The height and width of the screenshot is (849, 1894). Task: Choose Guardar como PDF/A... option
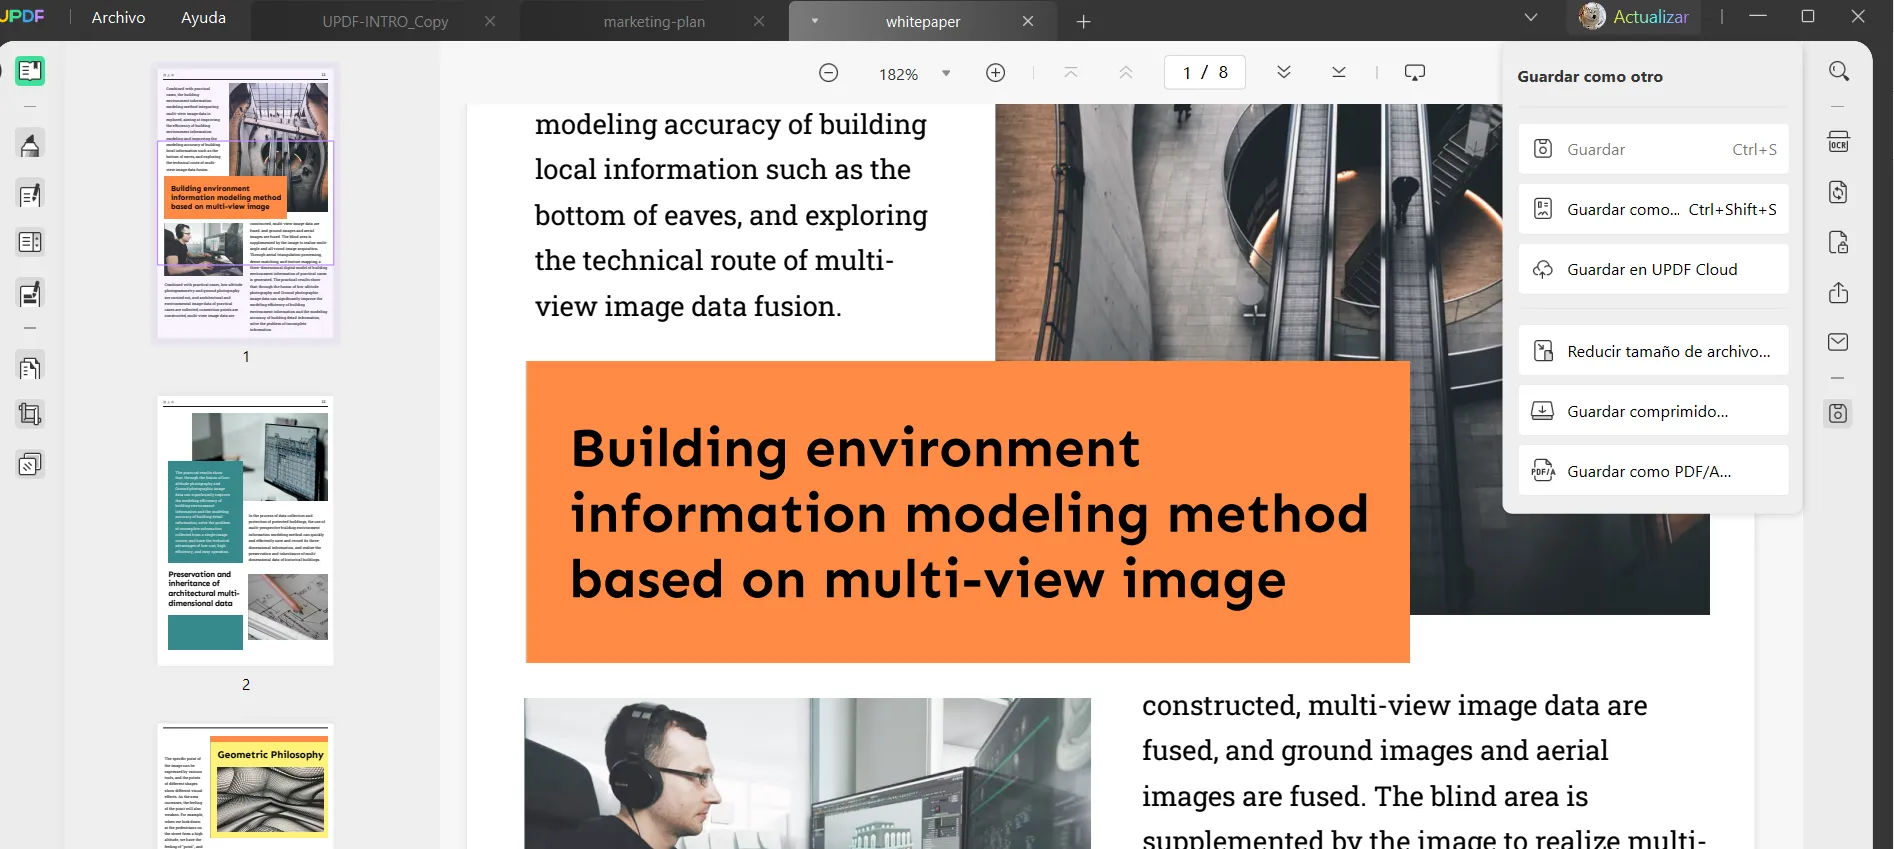coord(1653,471)
